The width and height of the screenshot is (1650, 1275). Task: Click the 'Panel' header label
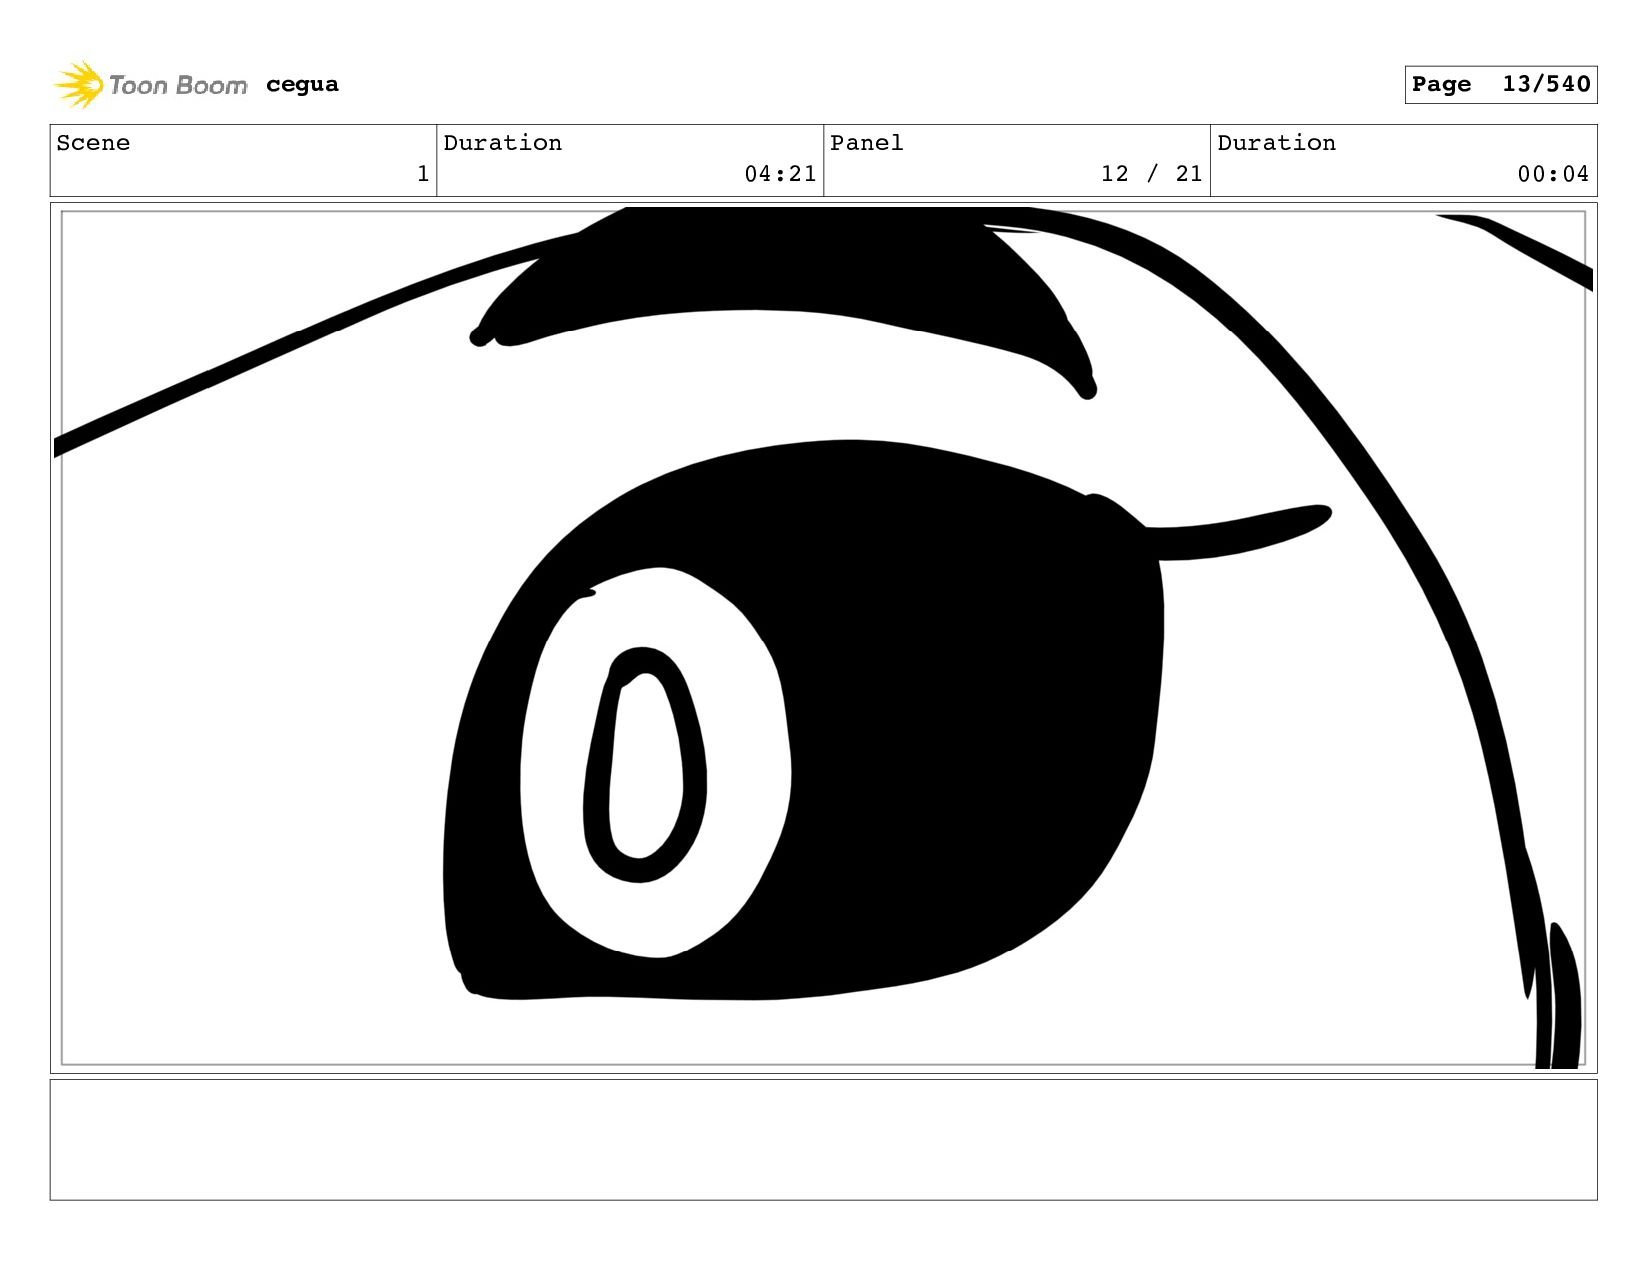(x=867, y=143)
